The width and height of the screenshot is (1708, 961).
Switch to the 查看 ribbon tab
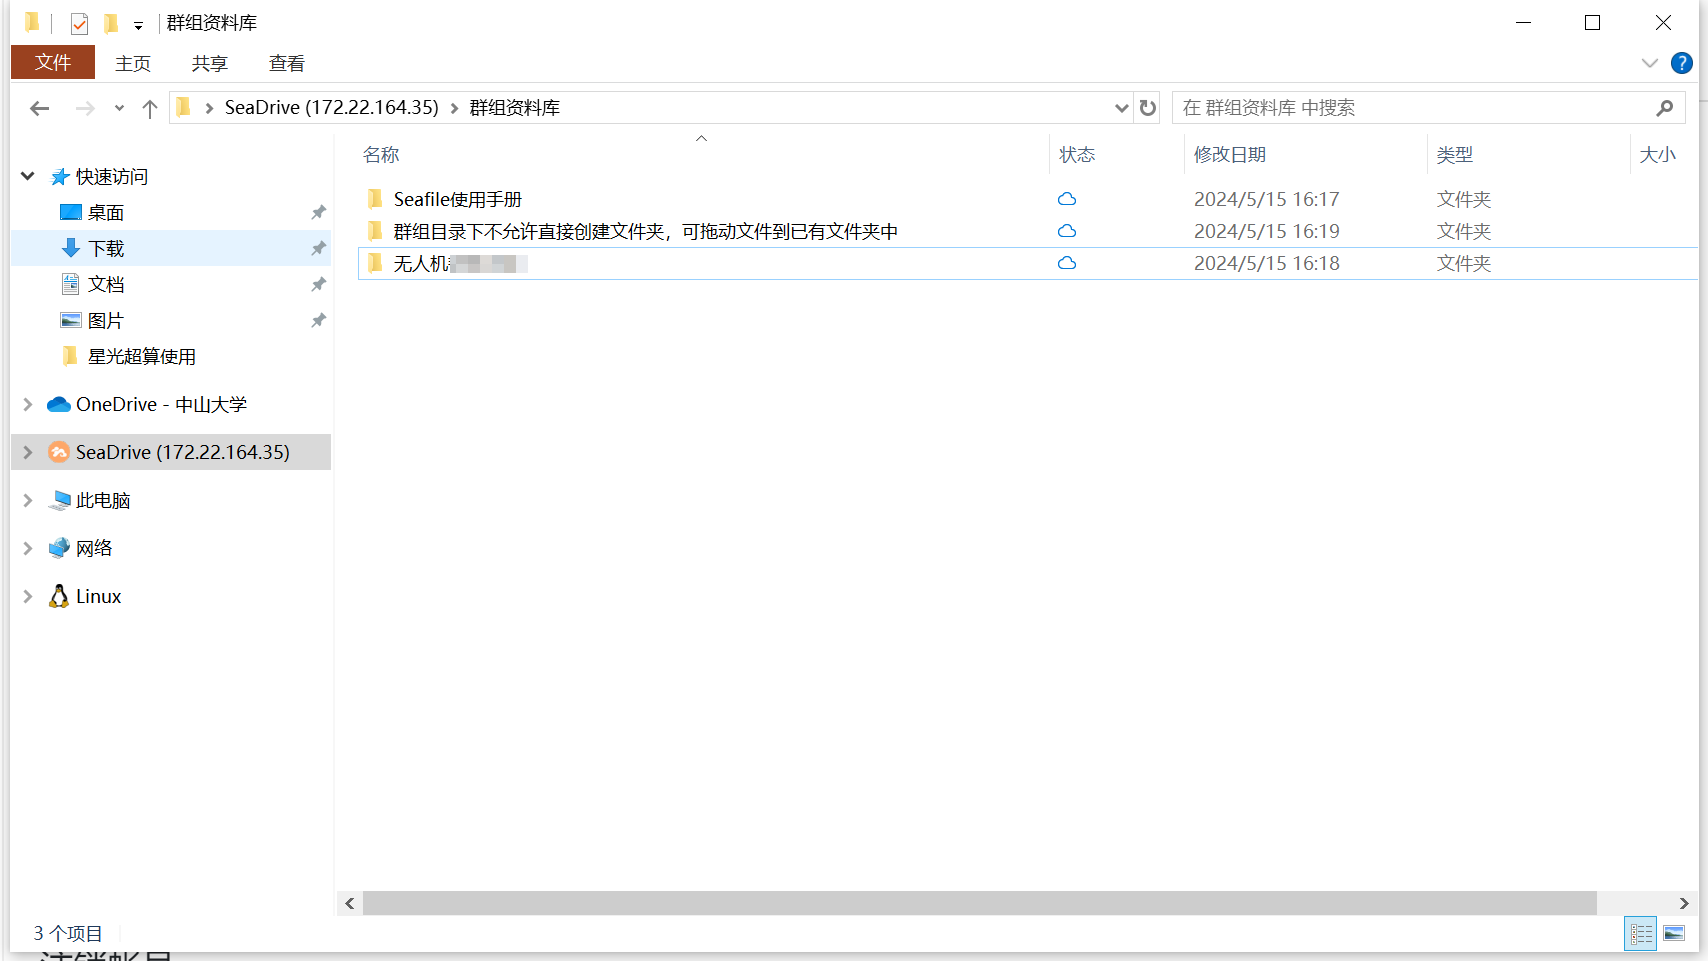(x=286, y=63)
